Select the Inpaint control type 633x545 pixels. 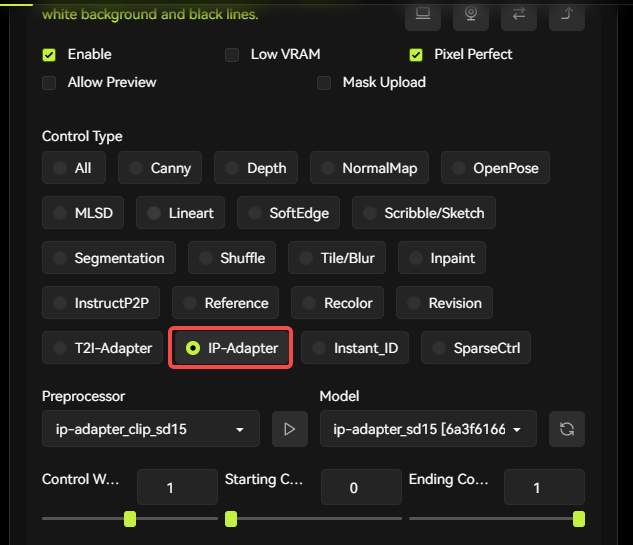(x=442, y=258)
